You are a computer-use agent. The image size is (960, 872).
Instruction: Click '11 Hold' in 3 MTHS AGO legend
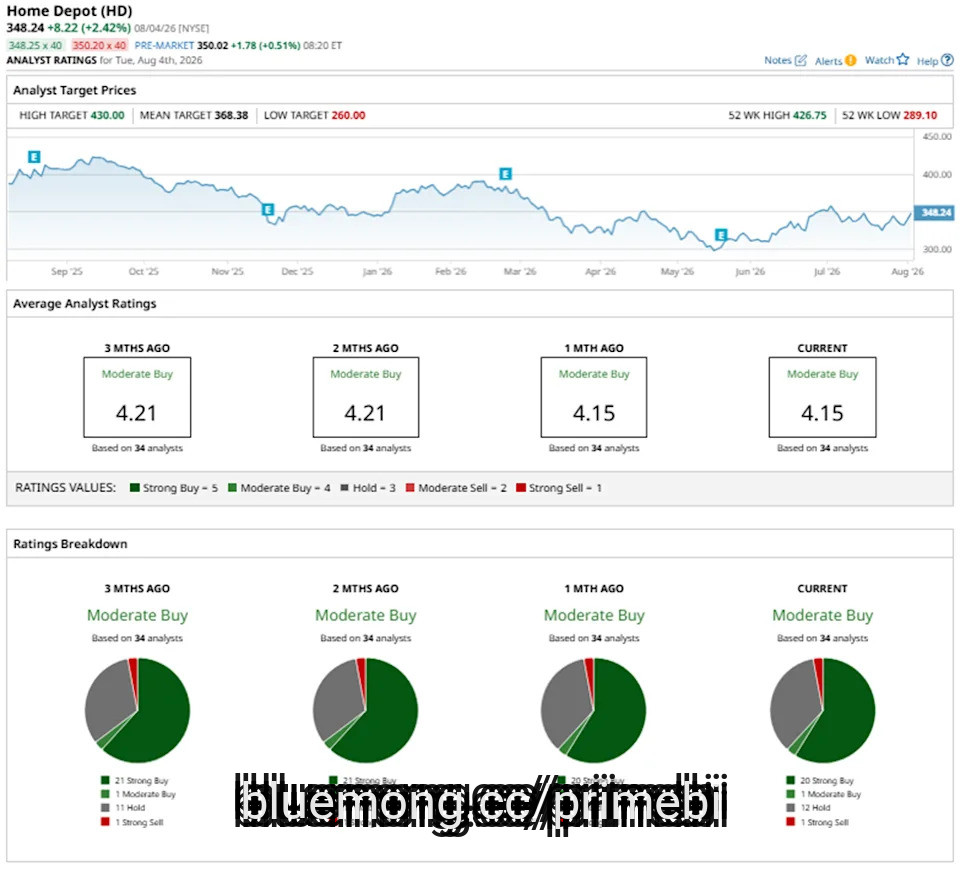tap(130, 808)
